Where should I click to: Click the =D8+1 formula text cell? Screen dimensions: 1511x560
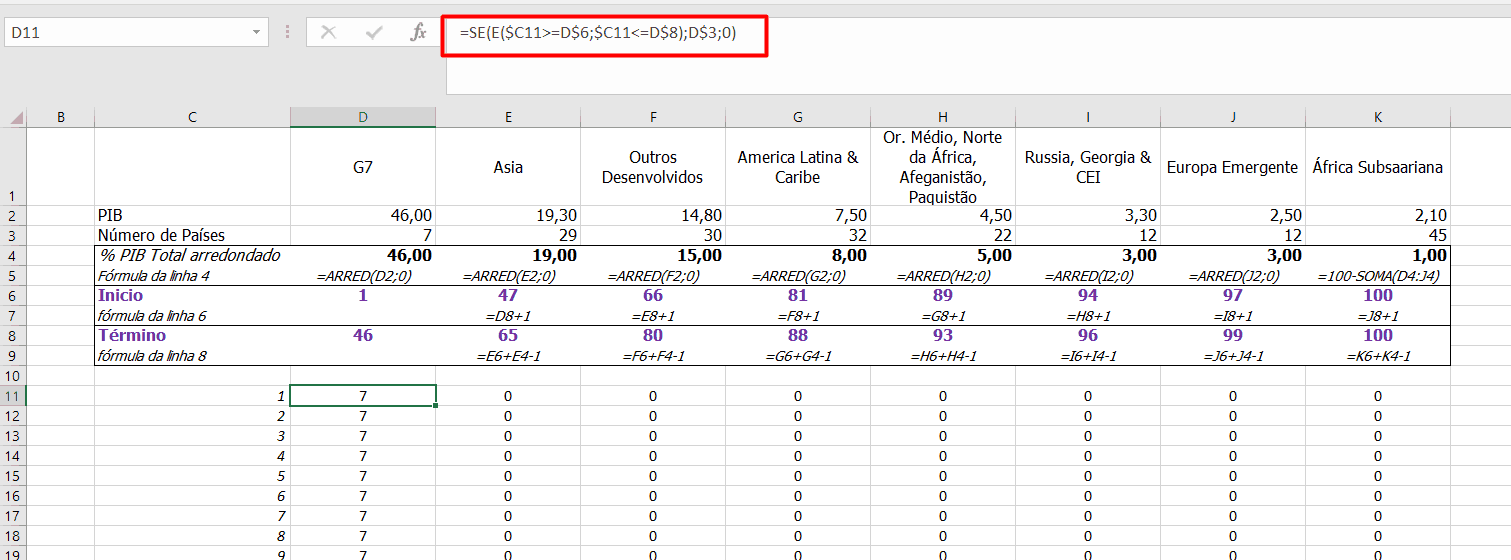click(508, 316)
